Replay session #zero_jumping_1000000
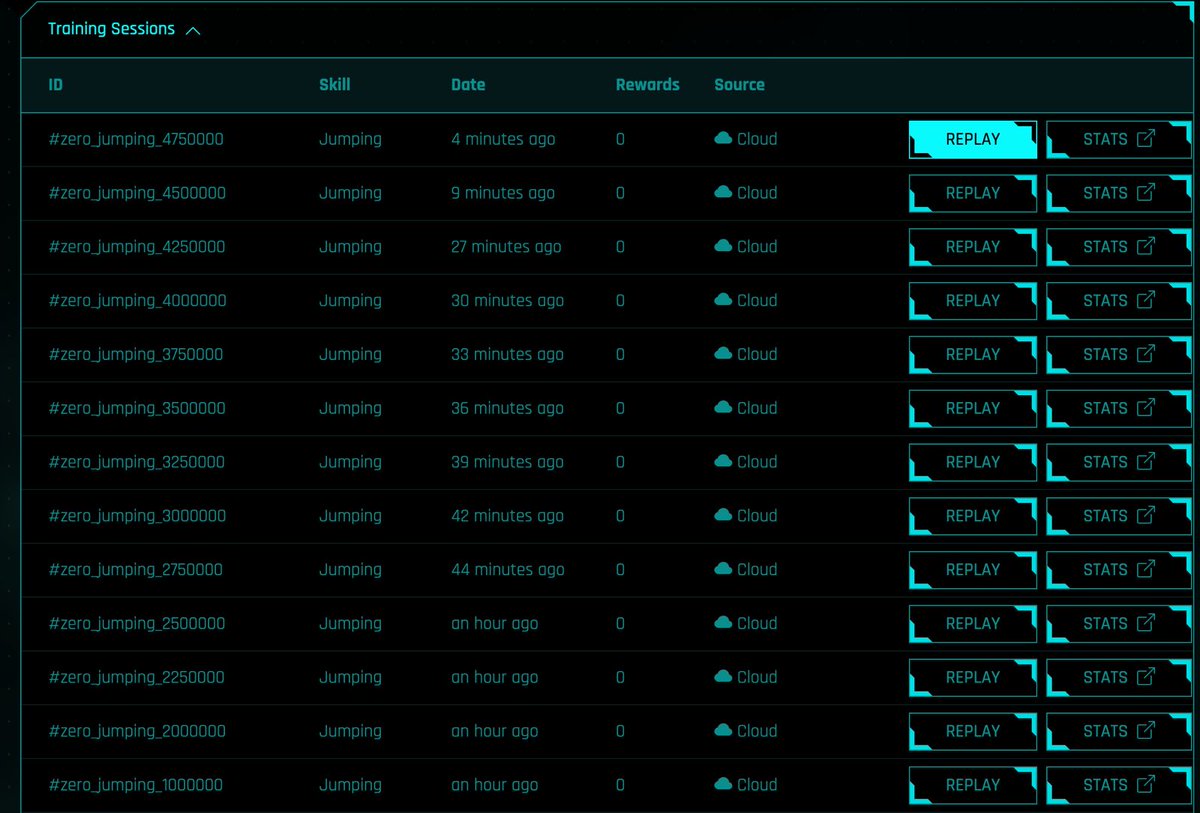 pyautogui.click(x=972, y=785)
